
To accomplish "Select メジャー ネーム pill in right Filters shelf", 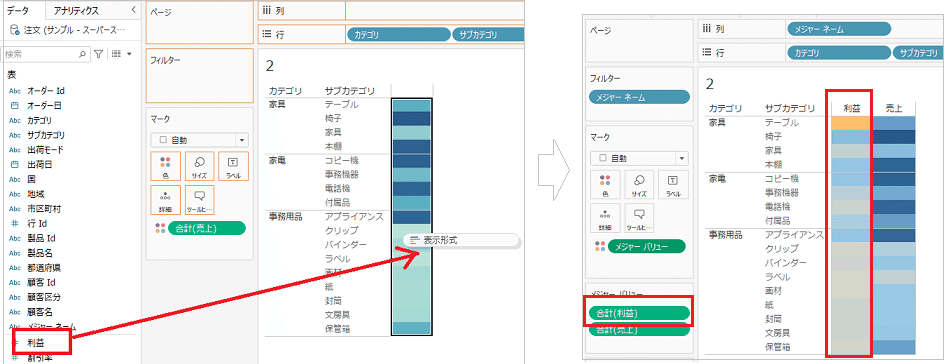I will 639,97.
